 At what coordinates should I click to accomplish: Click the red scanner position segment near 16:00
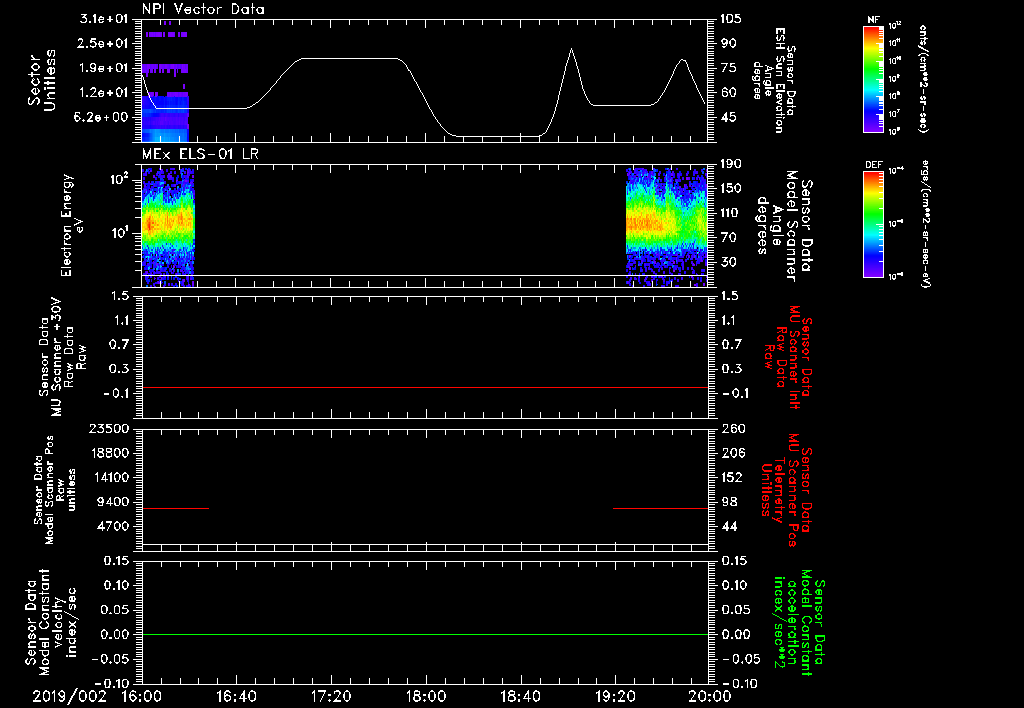[176, 508]
